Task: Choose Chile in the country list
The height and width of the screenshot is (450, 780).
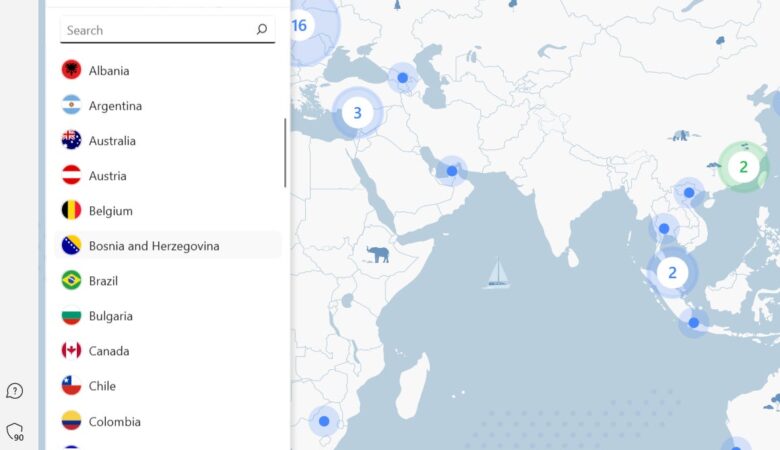Action: (x=102, y=386)
